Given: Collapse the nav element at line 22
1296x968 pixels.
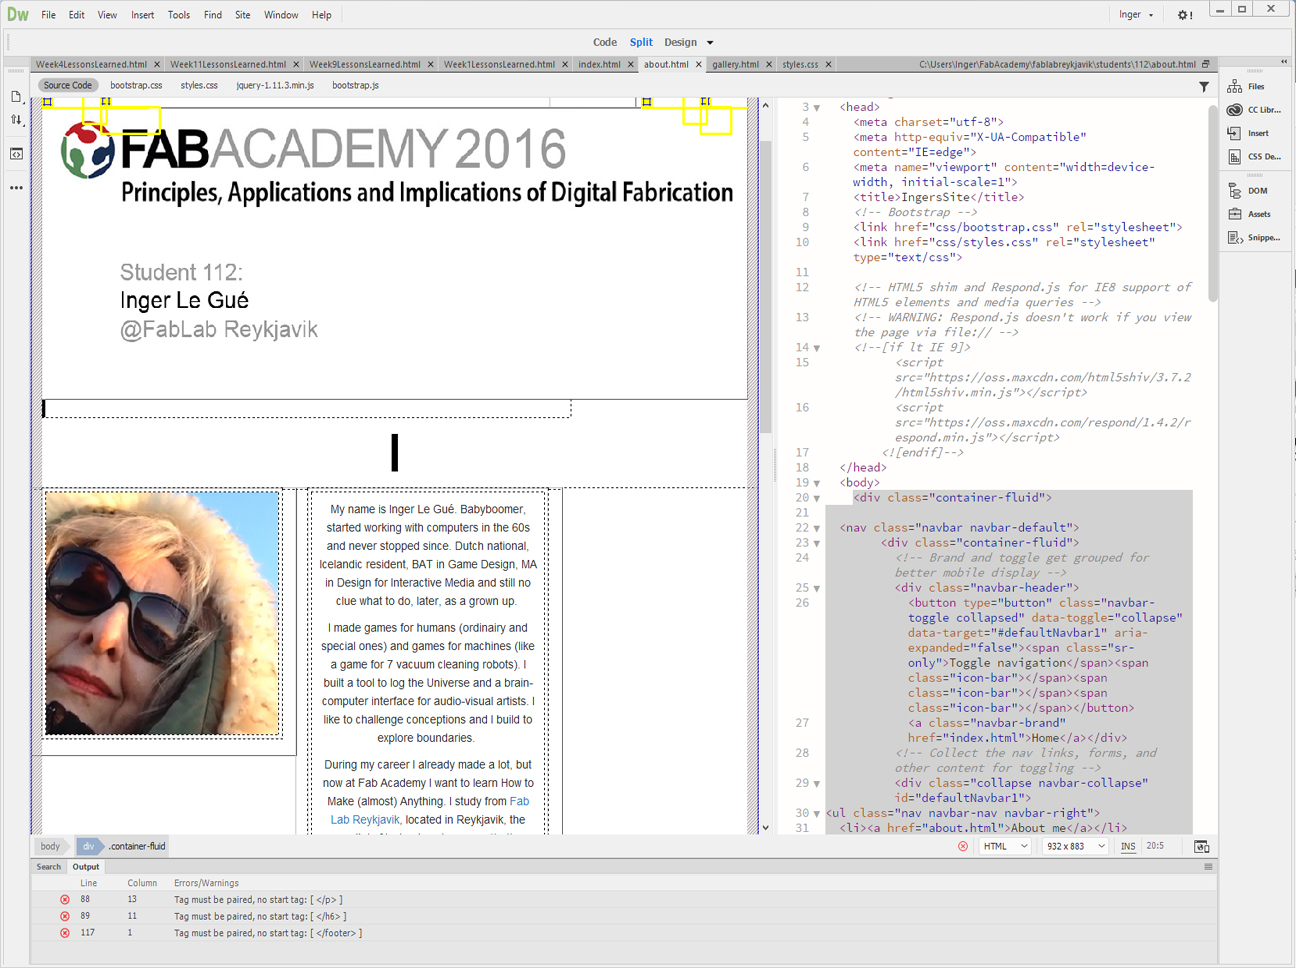Looking at the screenshot, I should pos(817,528).
